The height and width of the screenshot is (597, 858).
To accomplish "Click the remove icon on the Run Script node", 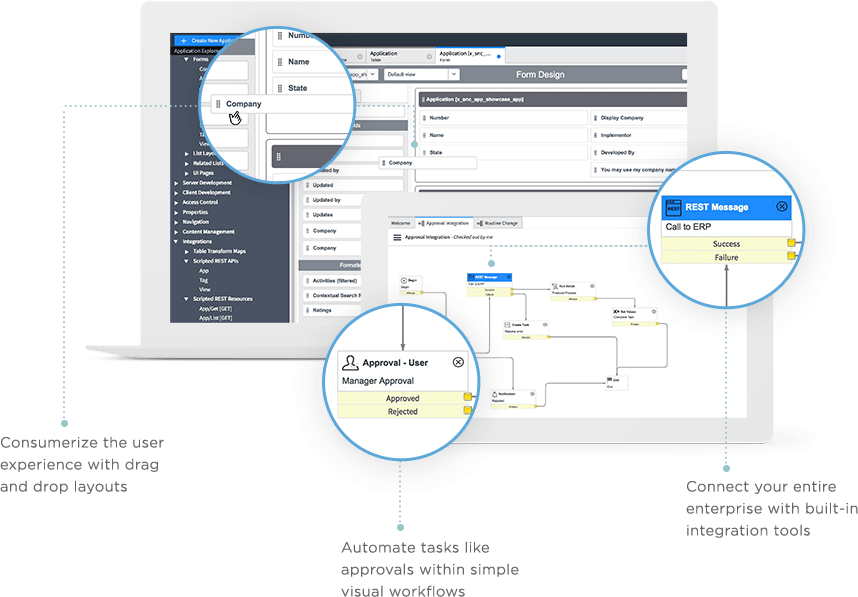I will click(x=592, y=286).
